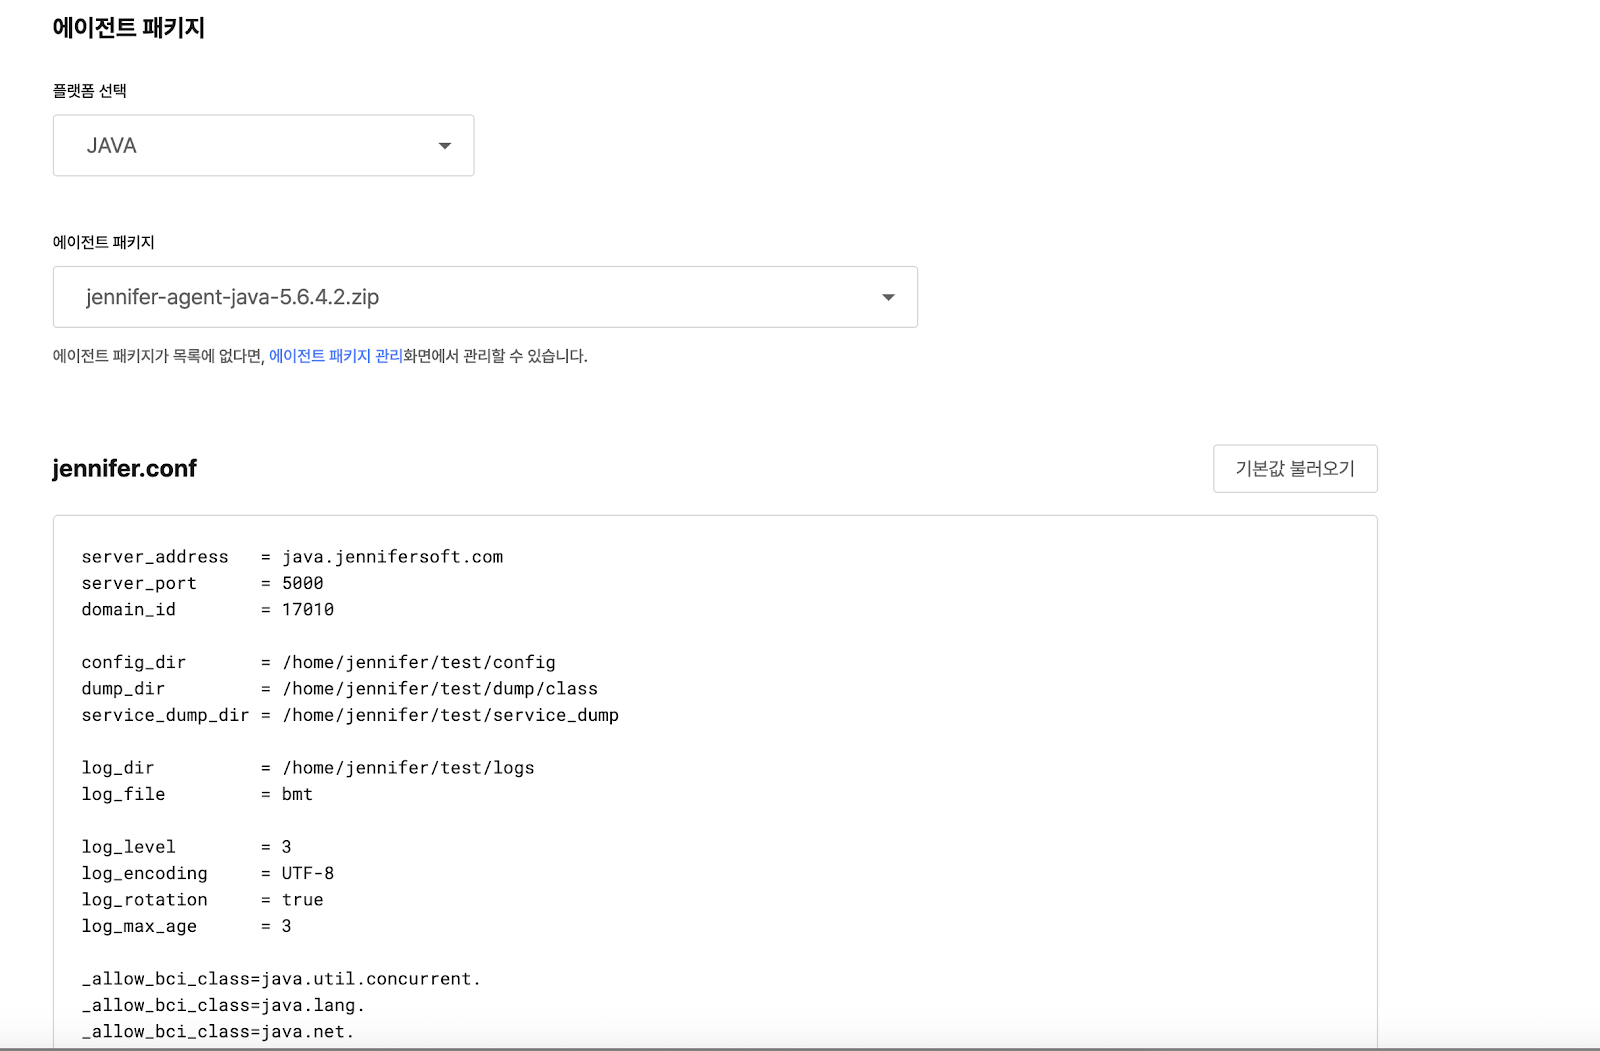Click the log_max_age = 3 line
Viewport: 1600px width, 1051px height.
186,926
